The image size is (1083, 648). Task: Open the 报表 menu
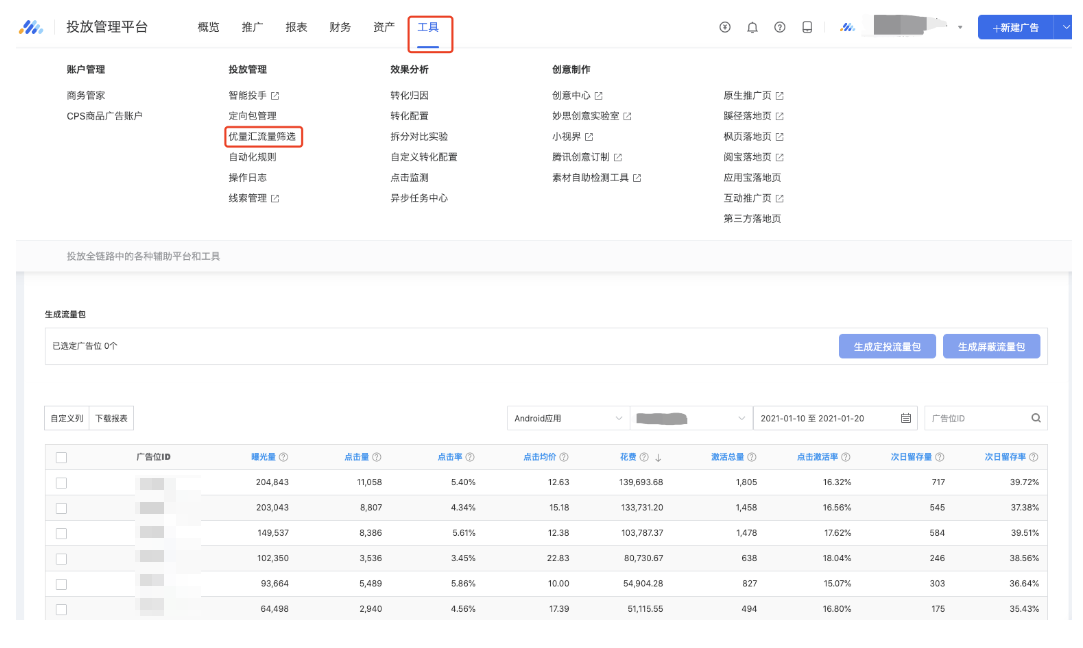coord(296,27)
